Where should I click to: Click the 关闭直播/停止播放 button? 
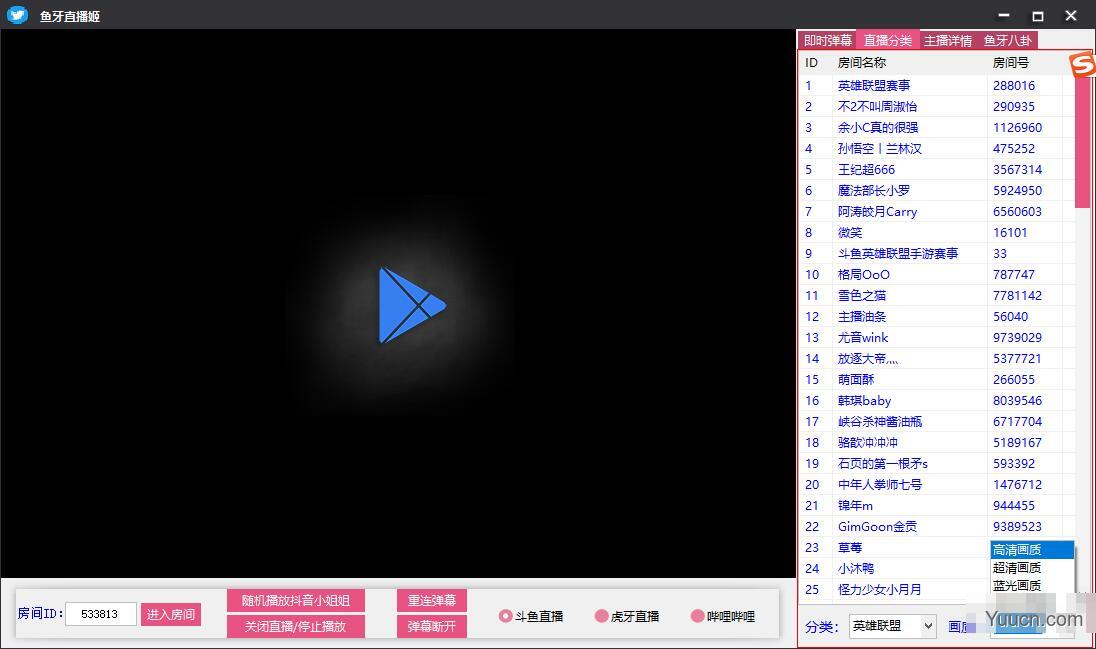pyautogui.click(x=295, y=626)
